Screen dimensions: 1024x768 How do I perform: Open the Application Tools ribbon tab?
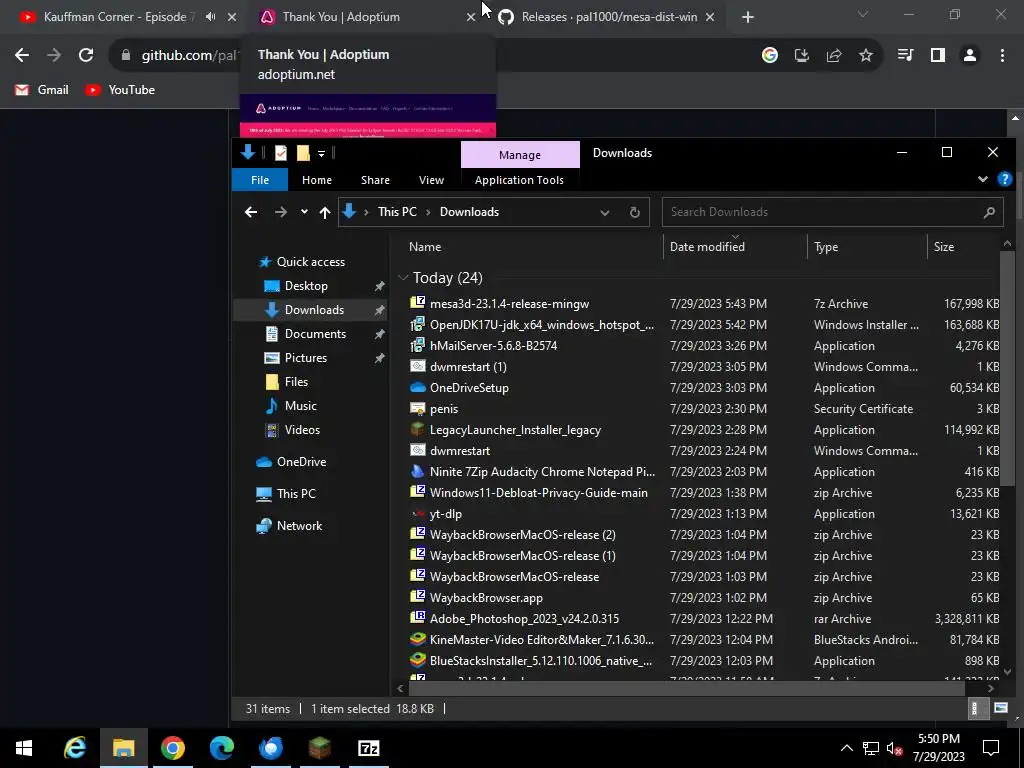coord(519,180)
